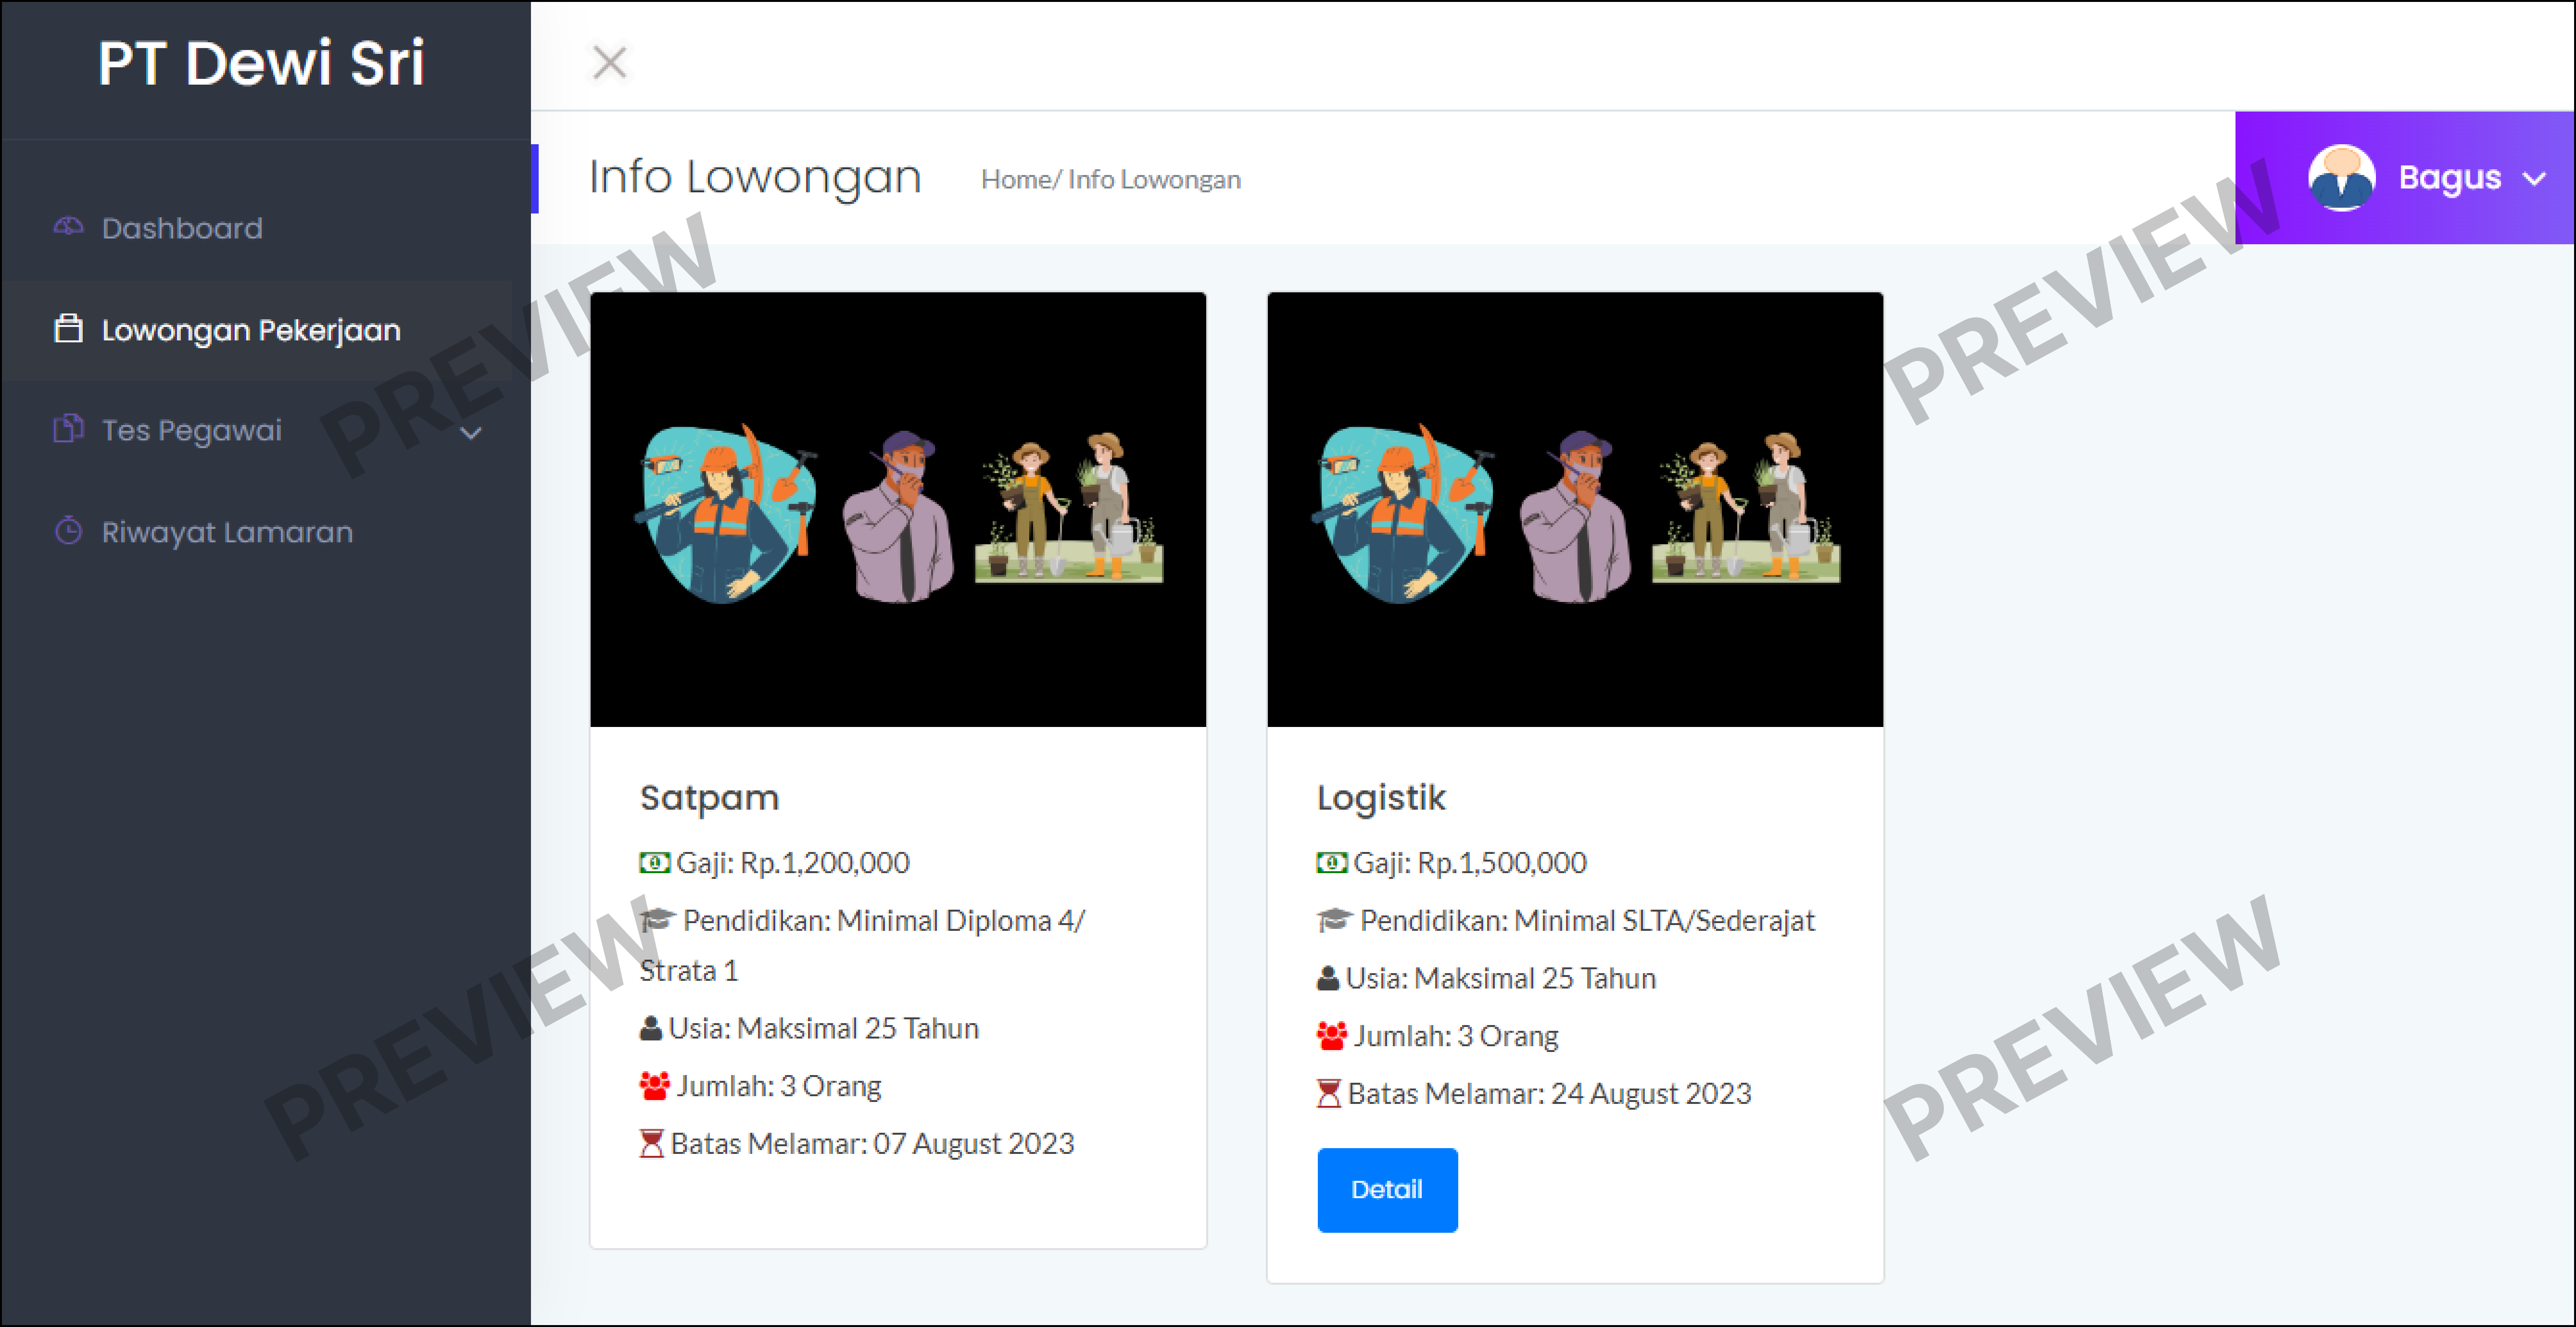Click the PT Dewi Sri brand title
Screen dimensions: 2576x1327
(x=261, y=63)
